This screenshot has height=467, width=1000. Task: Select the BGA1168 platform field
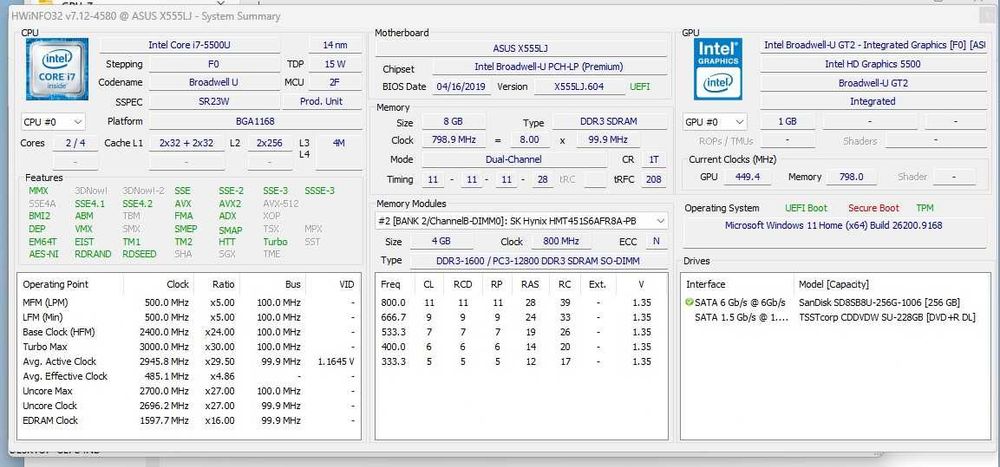255,121
